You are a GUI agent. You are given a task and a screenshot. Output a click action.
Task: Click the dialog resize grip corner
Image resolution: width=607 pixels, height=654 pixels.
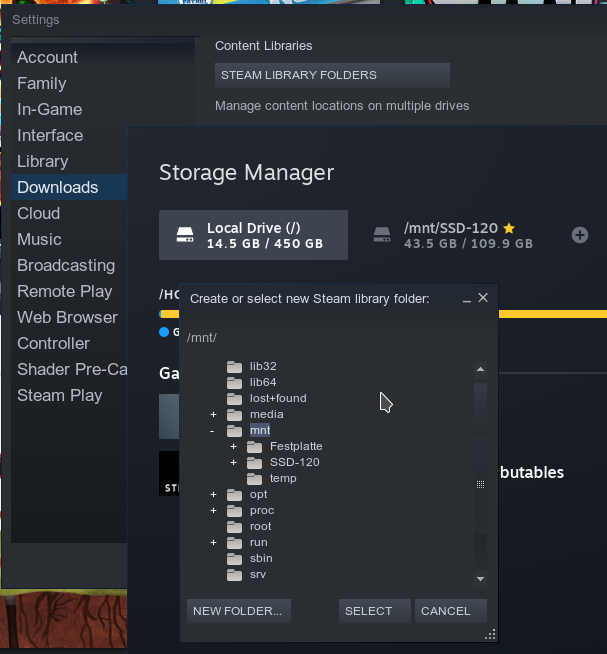pyautogui.click(x=490, y=634)
